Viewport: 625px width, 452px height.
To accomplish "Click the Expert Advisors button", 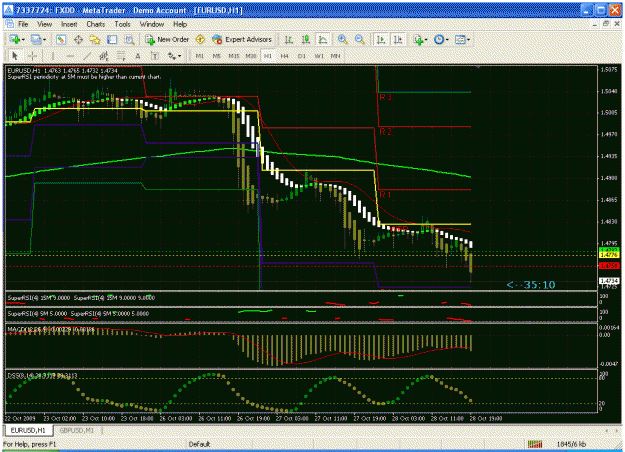I will 242,39.
